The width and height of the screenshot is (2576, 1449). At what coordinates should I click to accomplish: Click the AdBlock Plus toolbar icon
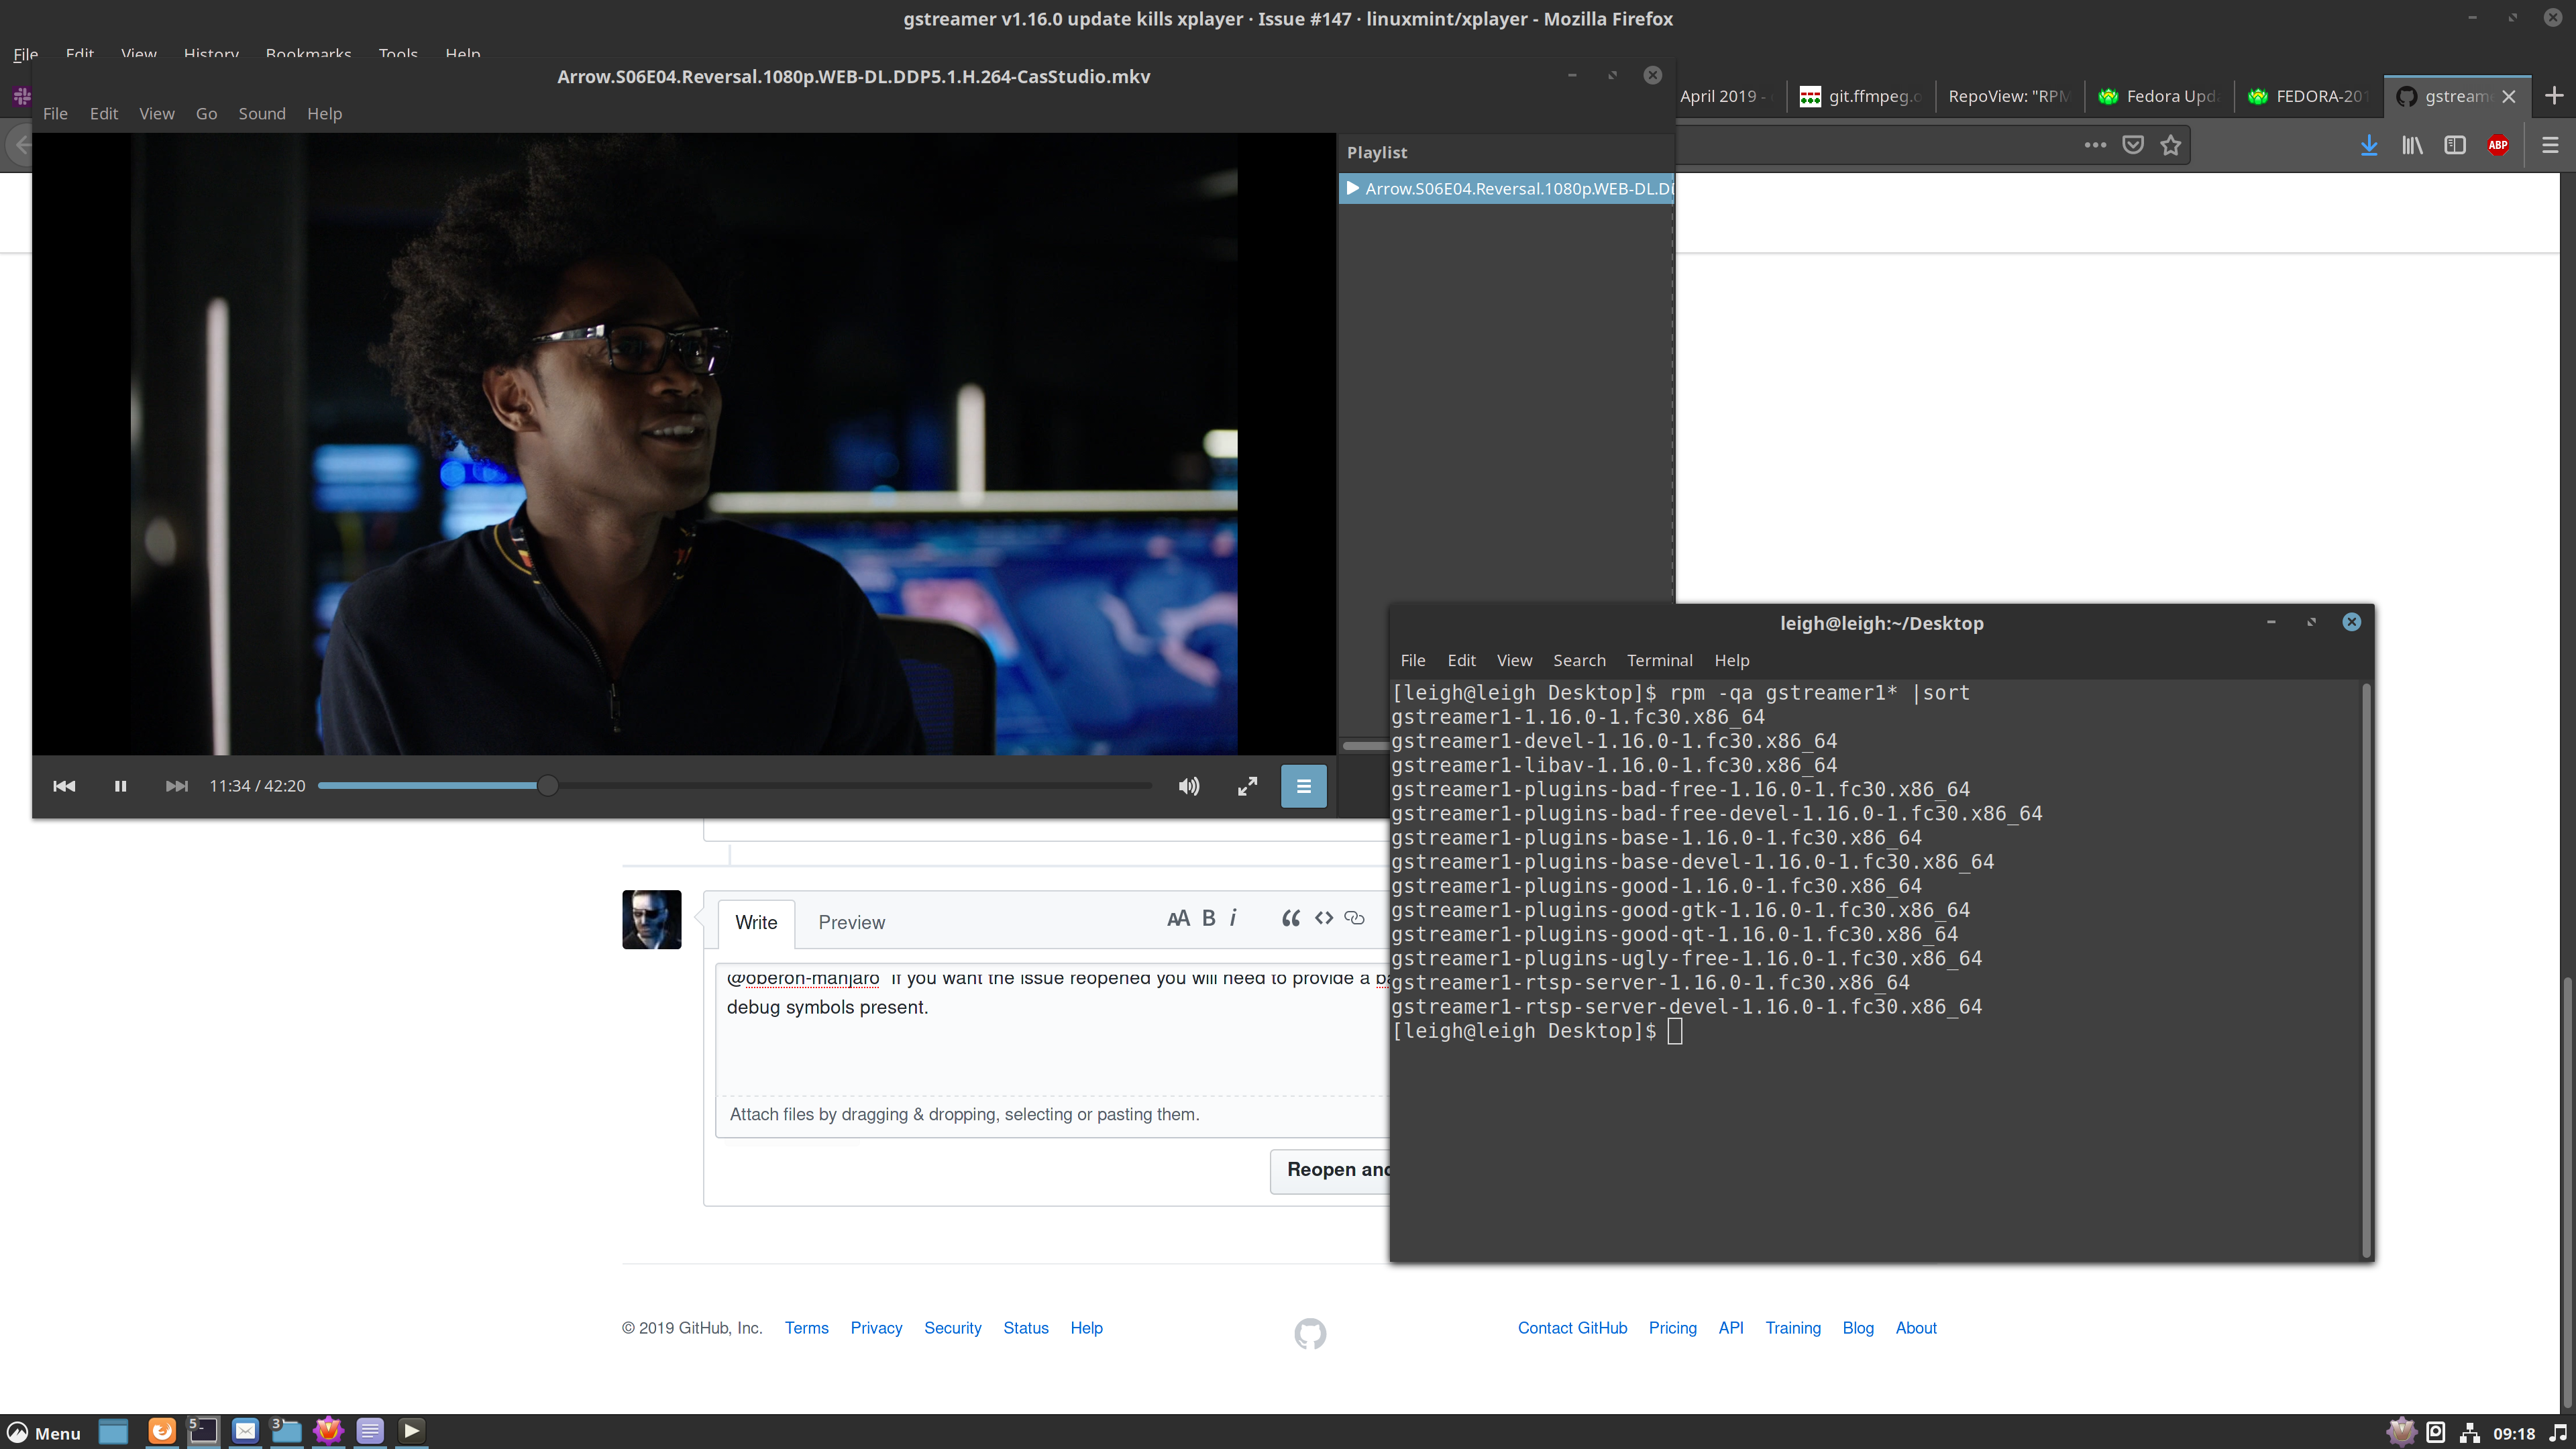2498,145
